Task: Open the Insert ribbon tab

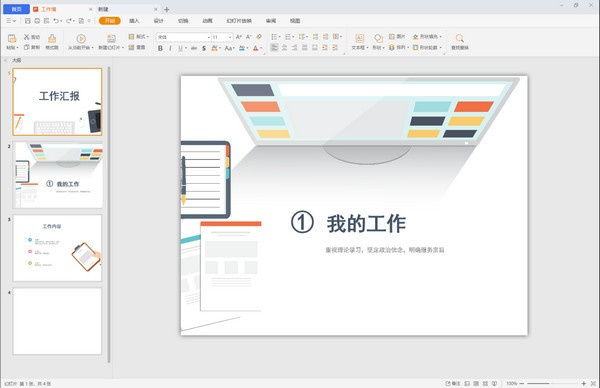Action: point(134,21)
